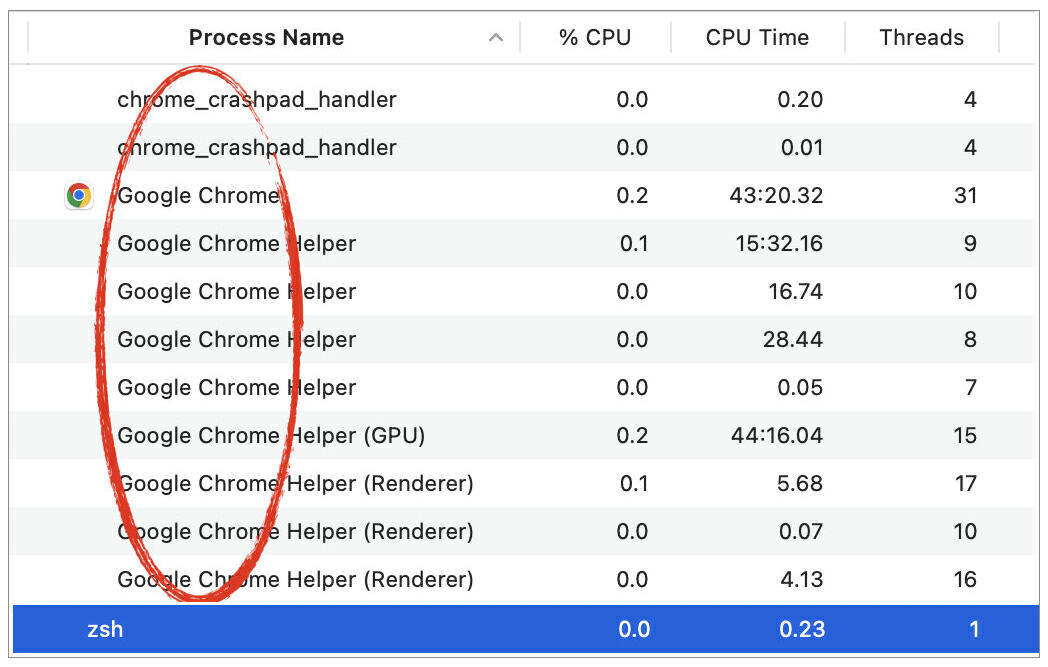Select the Renderer helper with 17 threads
Screen dimensions: 1048x667
coord(295,484)
